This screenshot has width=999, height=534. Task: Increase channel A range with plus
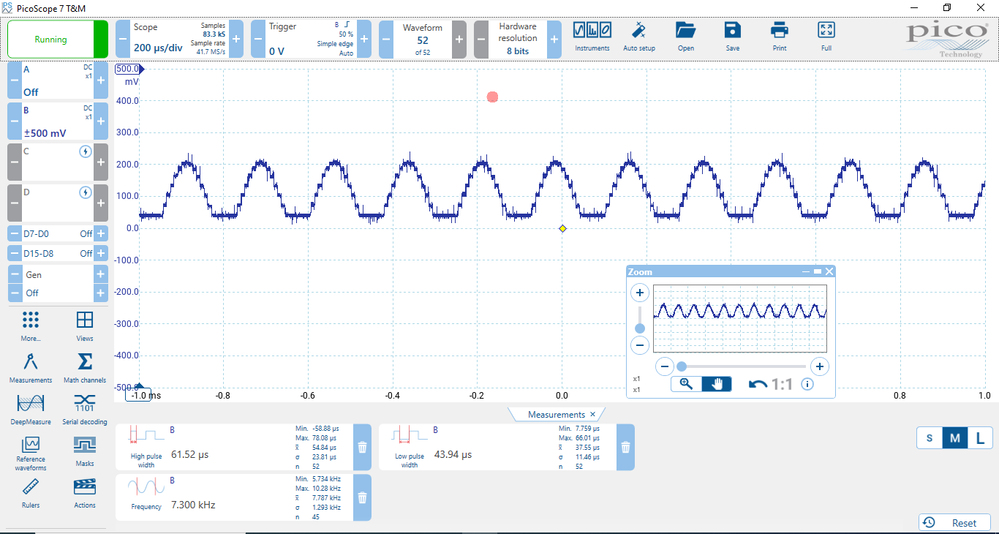tap(101, 80)
